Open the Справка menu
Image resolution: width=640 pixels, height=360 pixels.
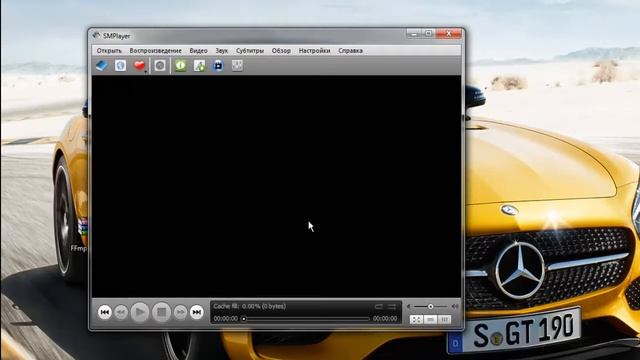pyautogui.click(x=350, y=51)
